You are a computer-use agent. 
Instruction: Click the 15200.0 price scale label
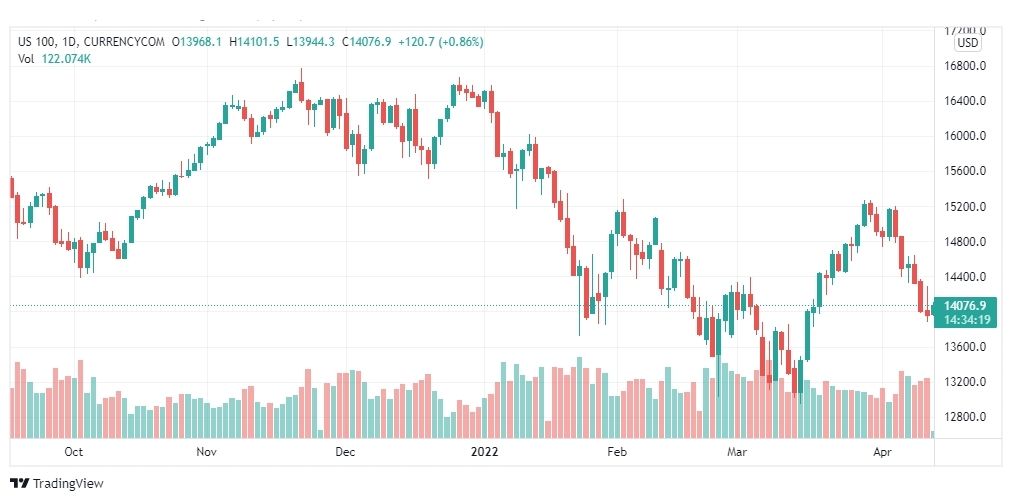pyautogui.click(x=963, y=207)
